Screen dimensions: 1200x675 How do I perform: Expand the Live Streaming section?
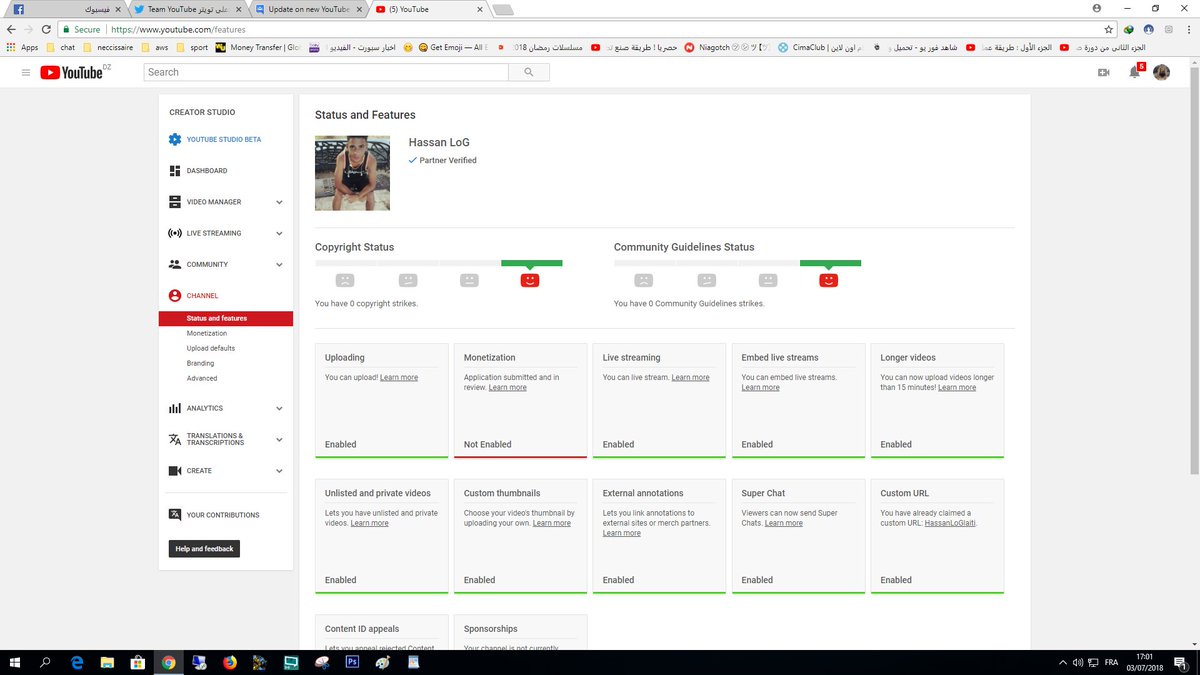point(279,233)
